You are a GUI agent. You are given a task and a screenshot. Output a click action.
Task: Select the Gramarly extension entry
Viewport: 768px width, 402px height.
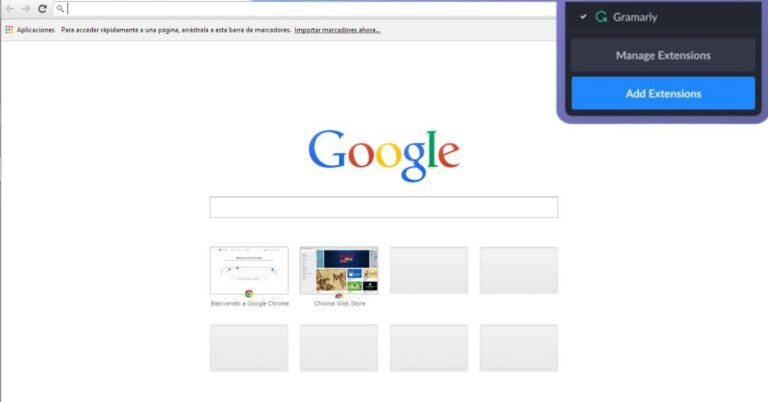click(663, 17)
